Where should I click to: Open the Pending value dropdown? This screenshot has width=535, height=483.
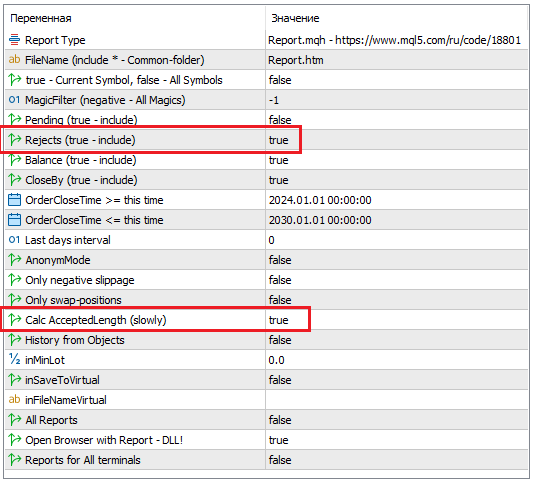click(x=396, y=120)
